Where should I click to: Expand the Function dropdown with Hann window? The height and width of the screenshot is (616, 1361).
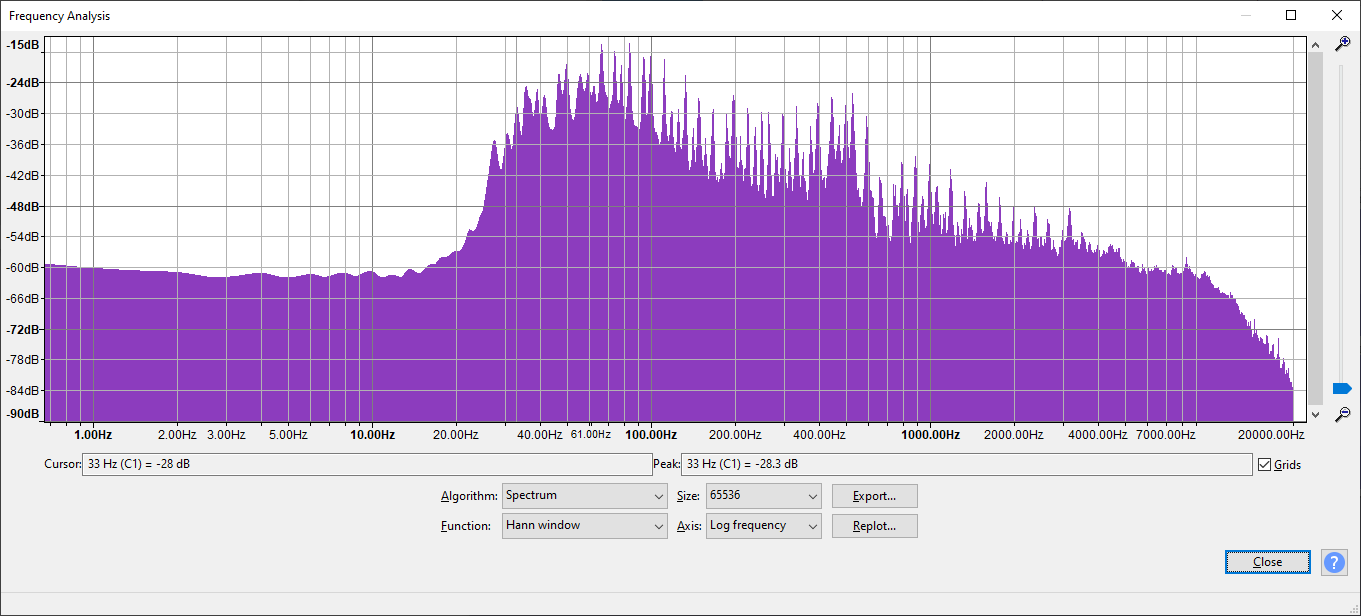[585, 526]
